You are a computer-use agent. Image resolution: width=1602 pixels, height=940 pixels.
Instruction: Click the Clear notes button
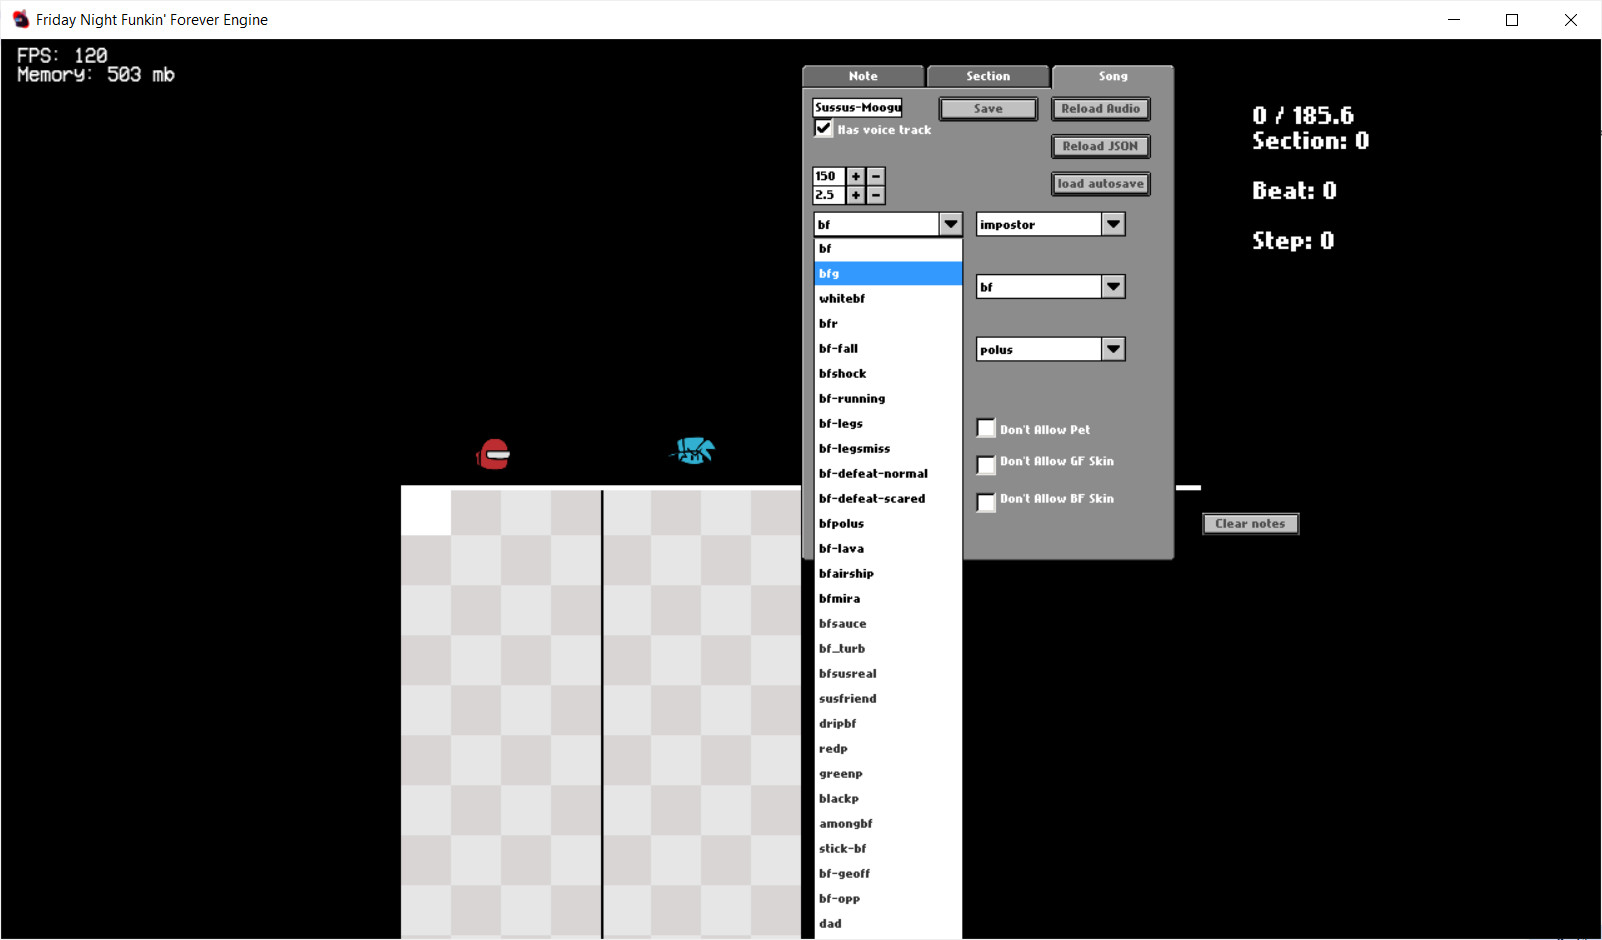coord(1250,524)
